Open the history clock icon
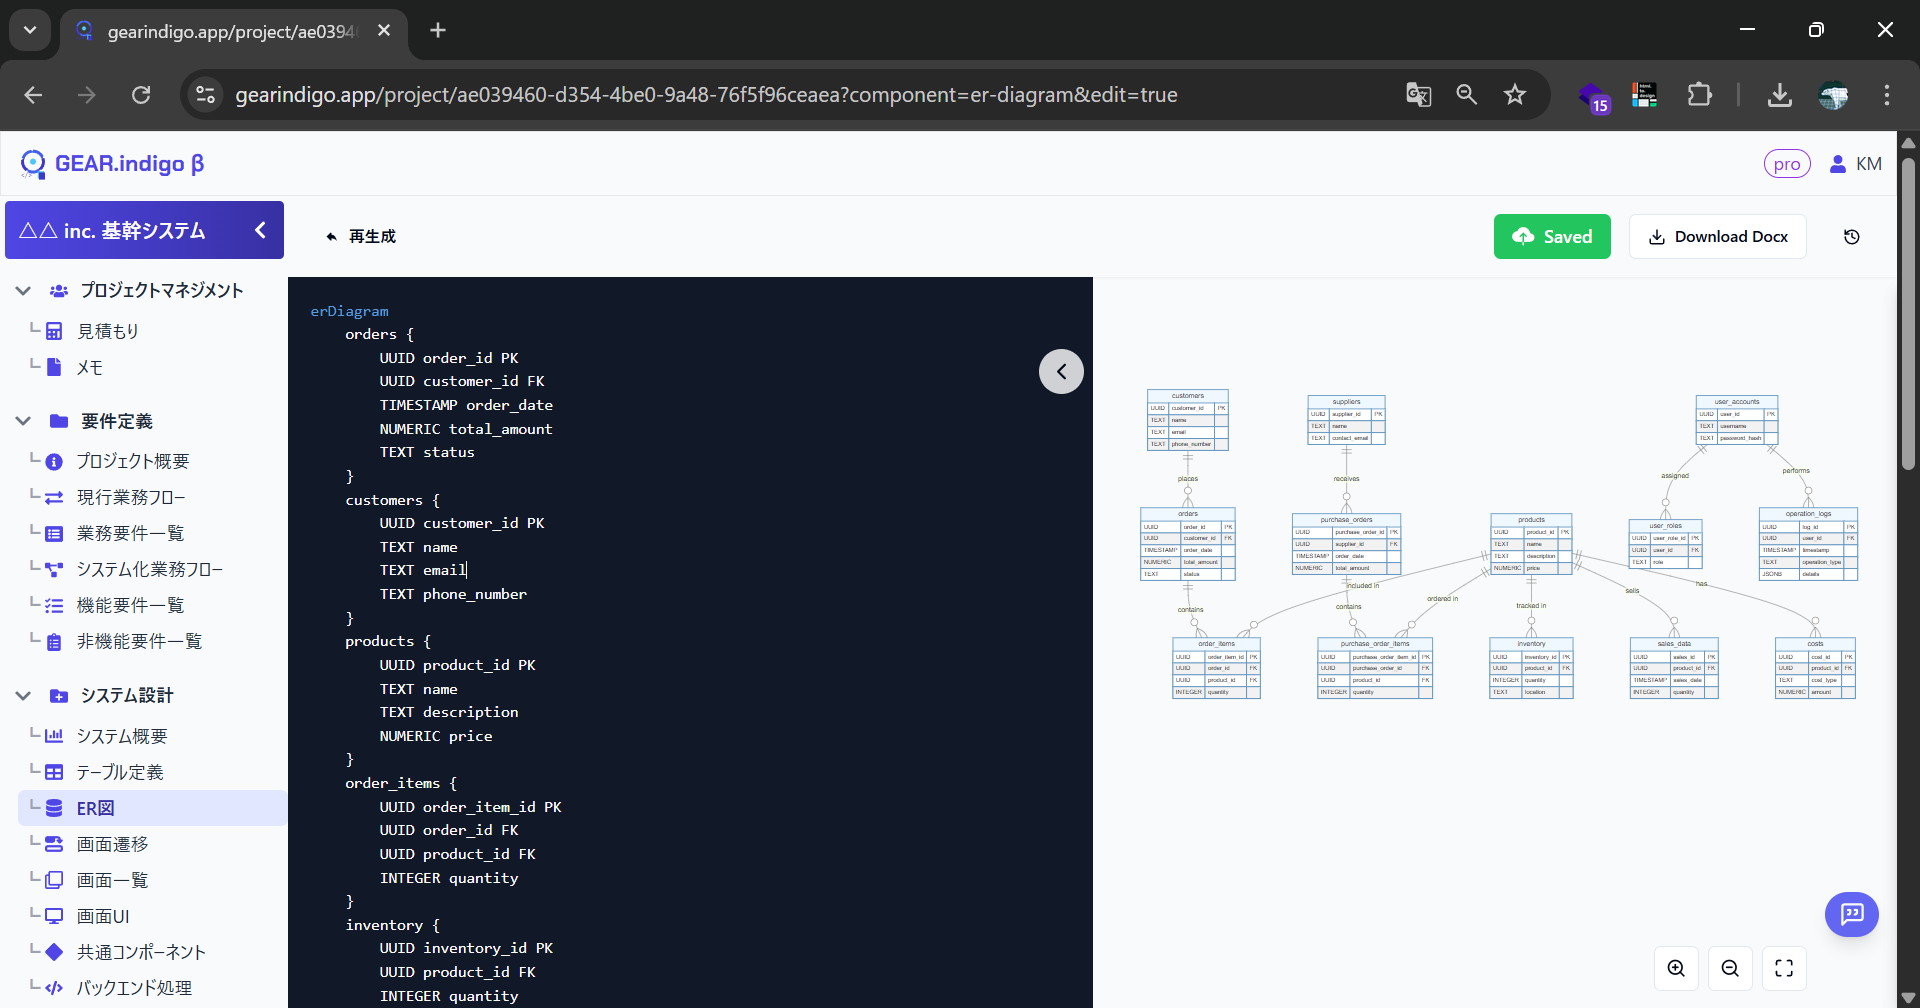Viewport: 1920px width, 1008px height. click(x=1852, y=237)
